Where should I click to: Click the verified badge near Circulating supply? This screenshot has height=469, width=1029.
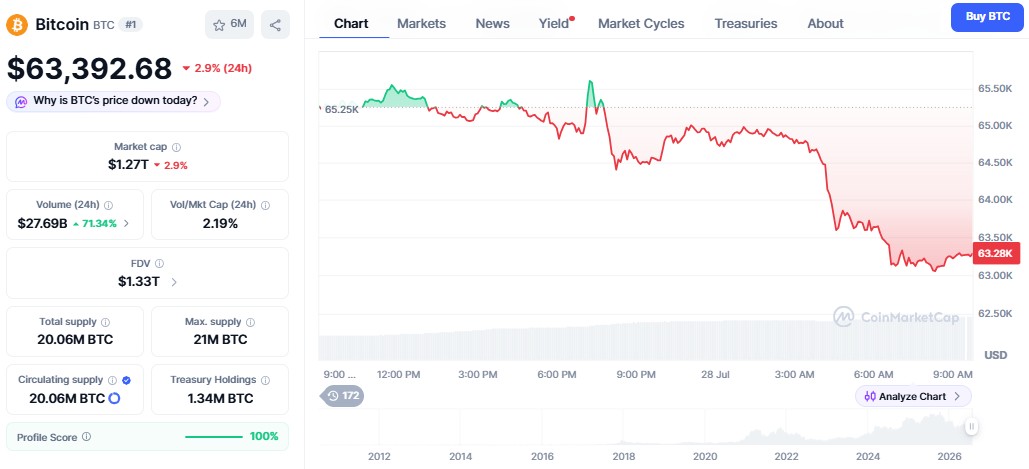click(x=127, y=380)
